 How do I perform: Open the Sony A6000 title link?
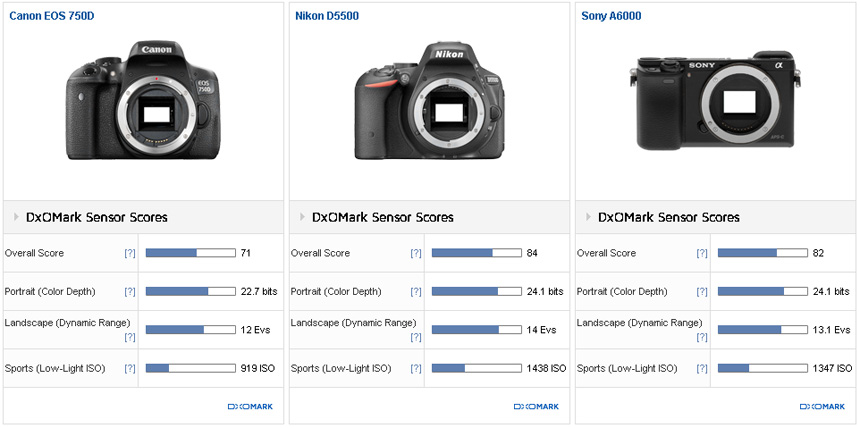tap(611, 16)
